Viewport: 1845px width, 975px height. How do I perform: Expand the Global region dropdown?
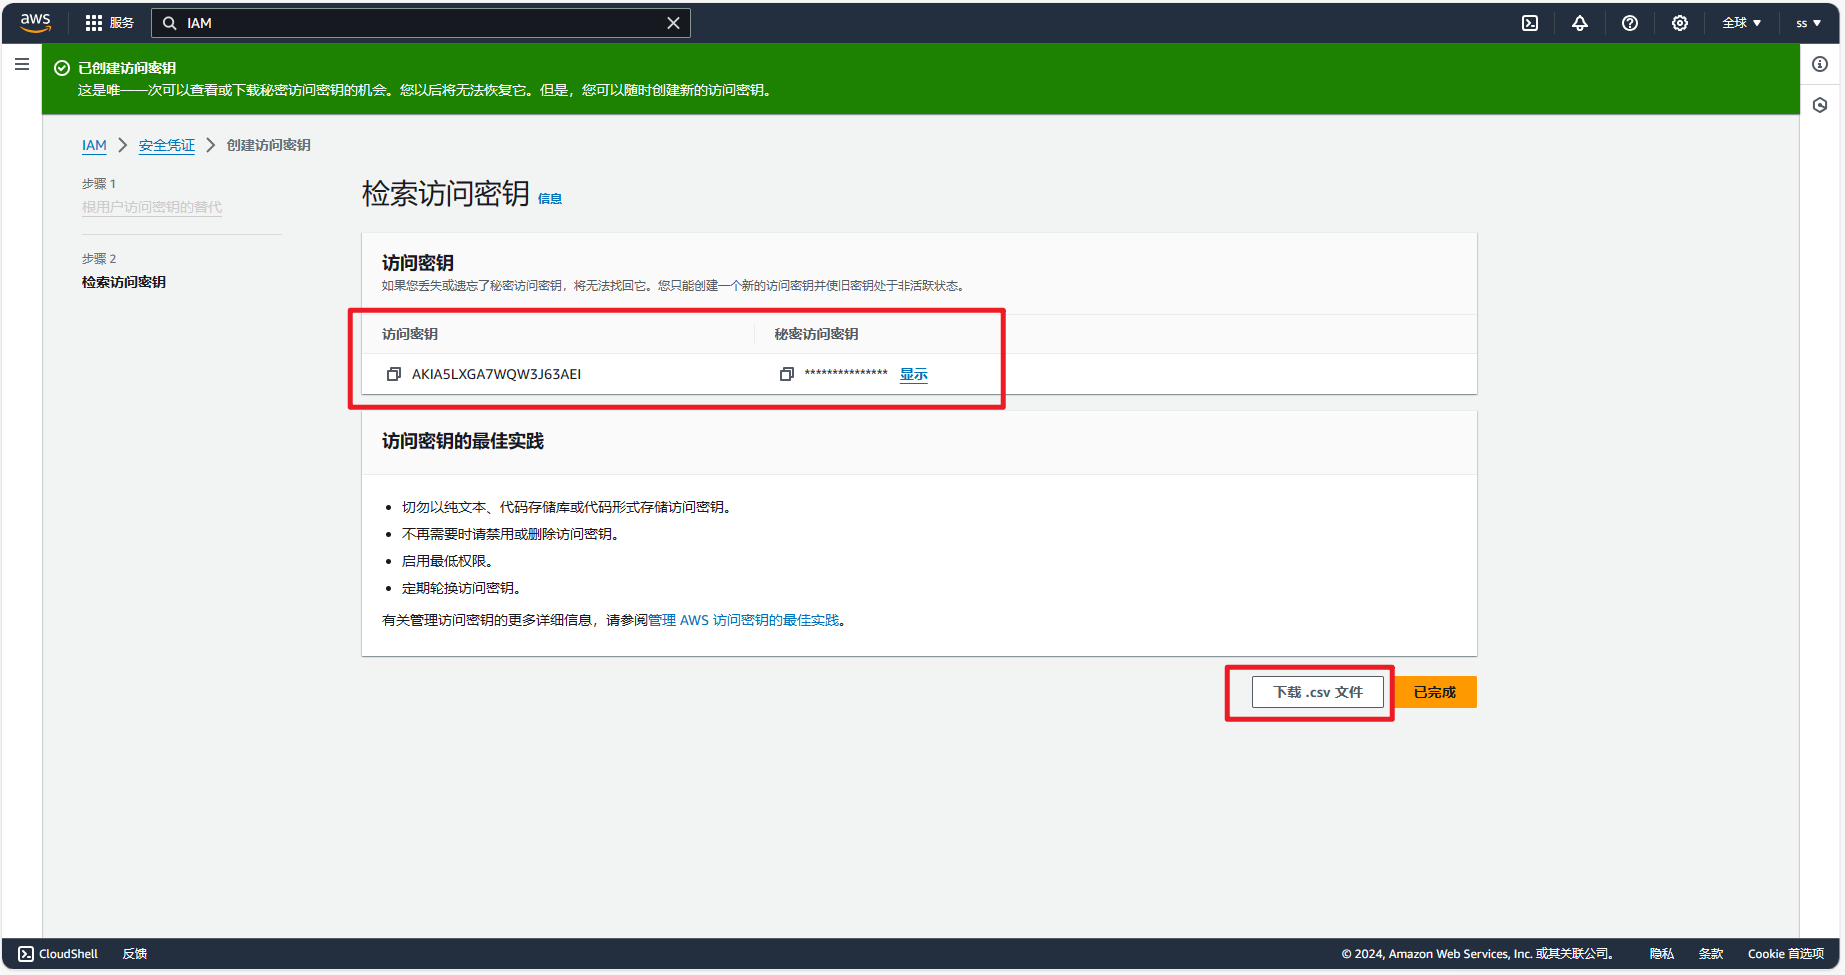coord(1741,23)
